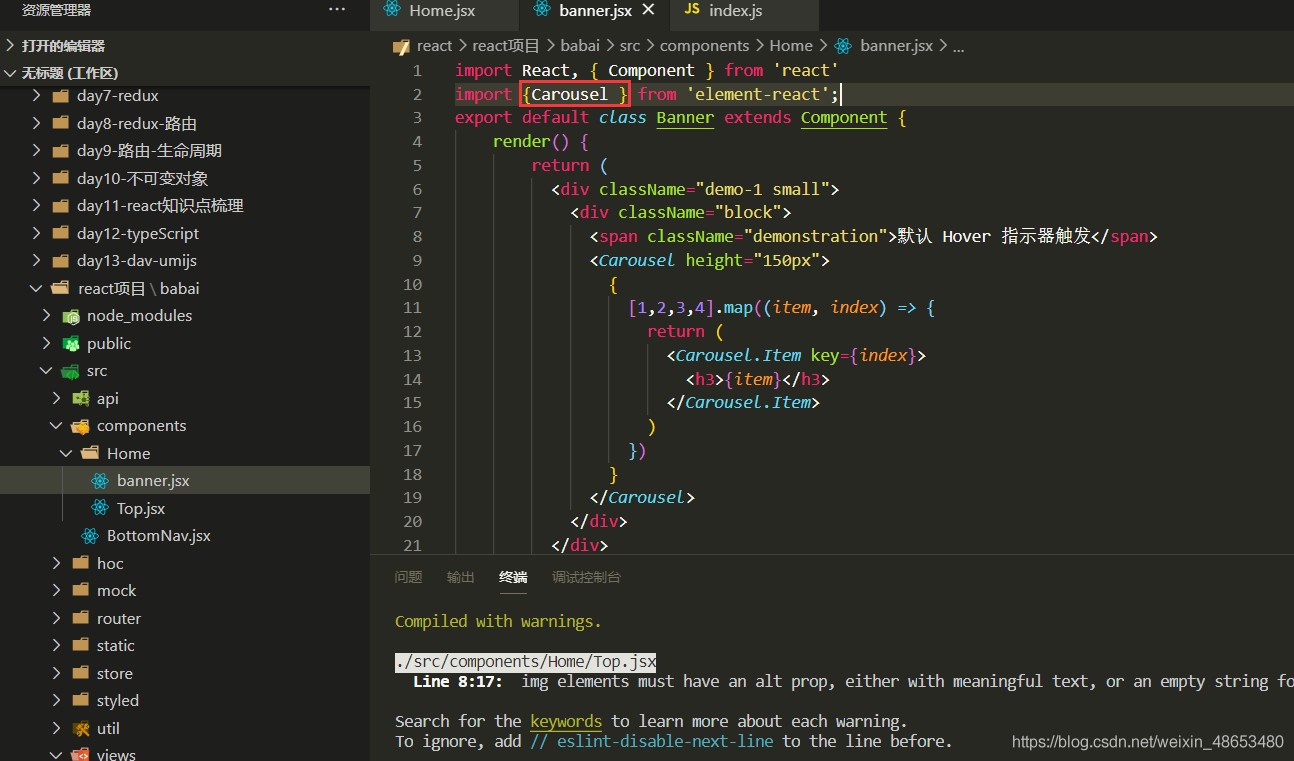Collapse the src folder chevron
This screenshot has width=1294, height=761.
pyautogui.click(x=45, y=371)
